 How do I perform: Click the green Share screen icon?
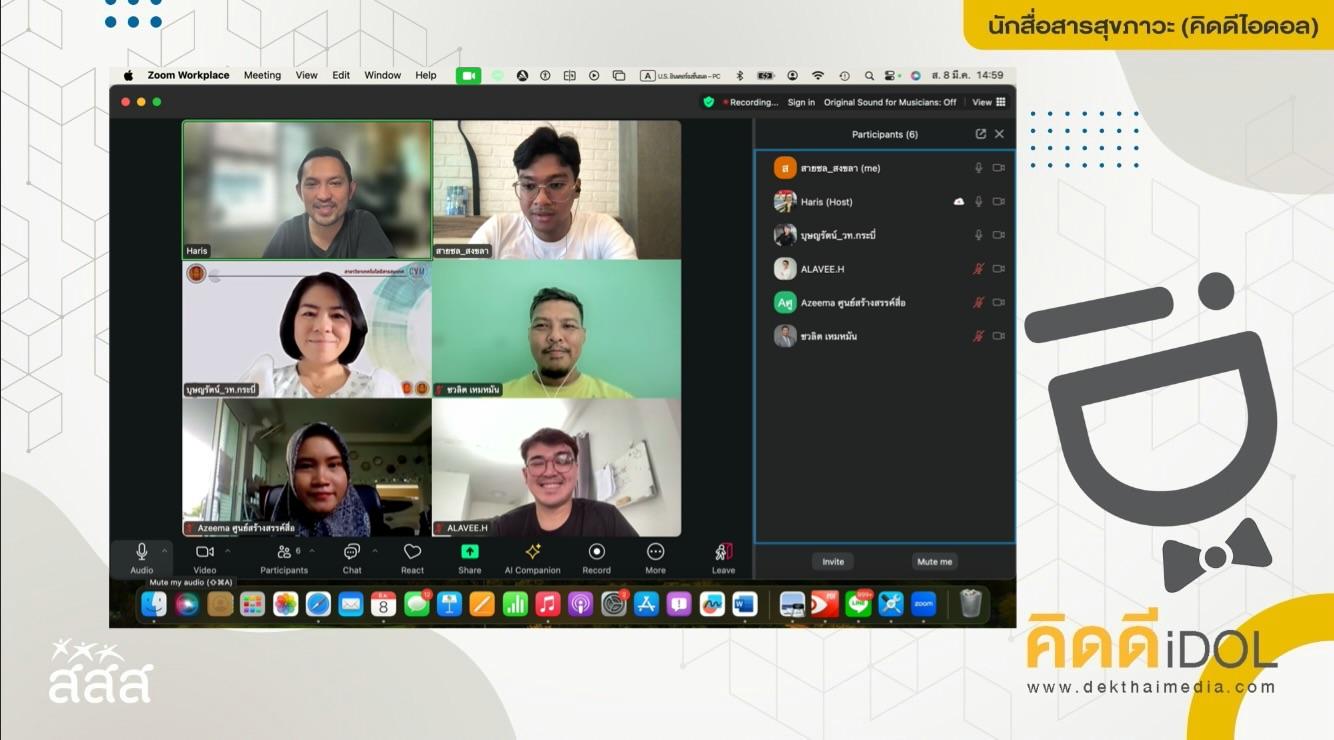[469, 552]
